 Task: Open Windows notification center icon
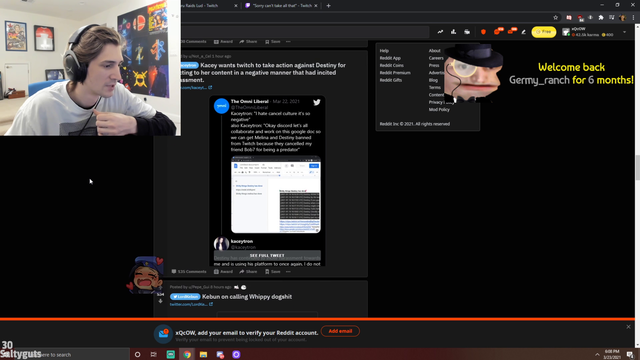pyautogui.click(x=630, y=354)
